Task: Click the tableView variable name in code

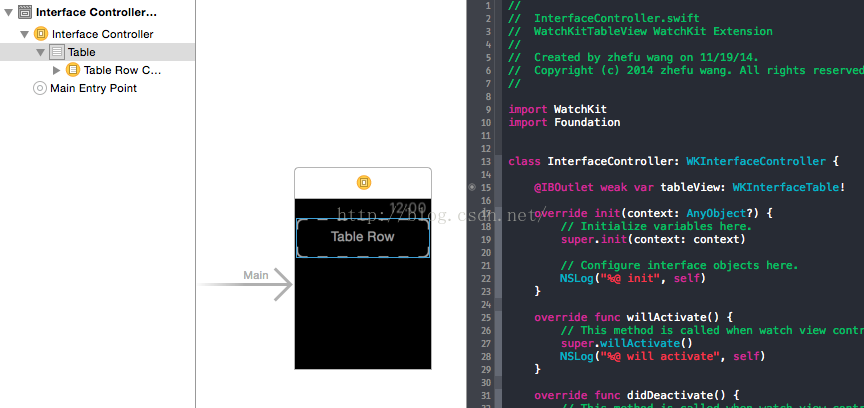Action: pyautogui.click(x=692, y=187)
